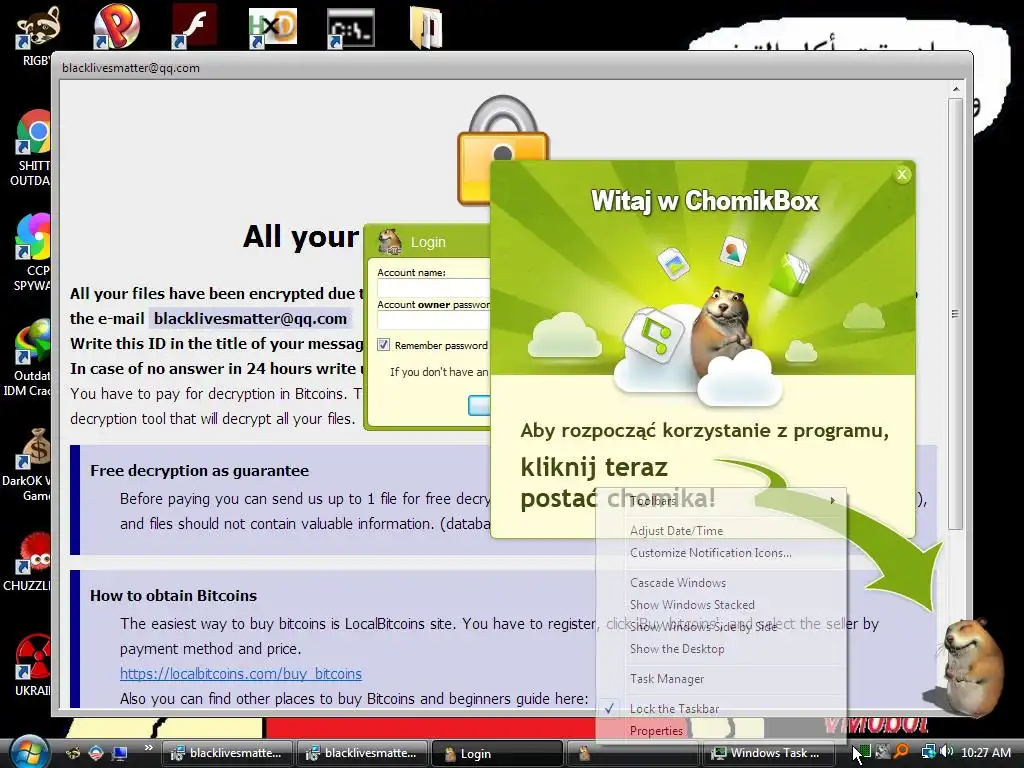Click the Show Desktop quick launch icon
Viewport: 1024px width, 768px height.
120,752
